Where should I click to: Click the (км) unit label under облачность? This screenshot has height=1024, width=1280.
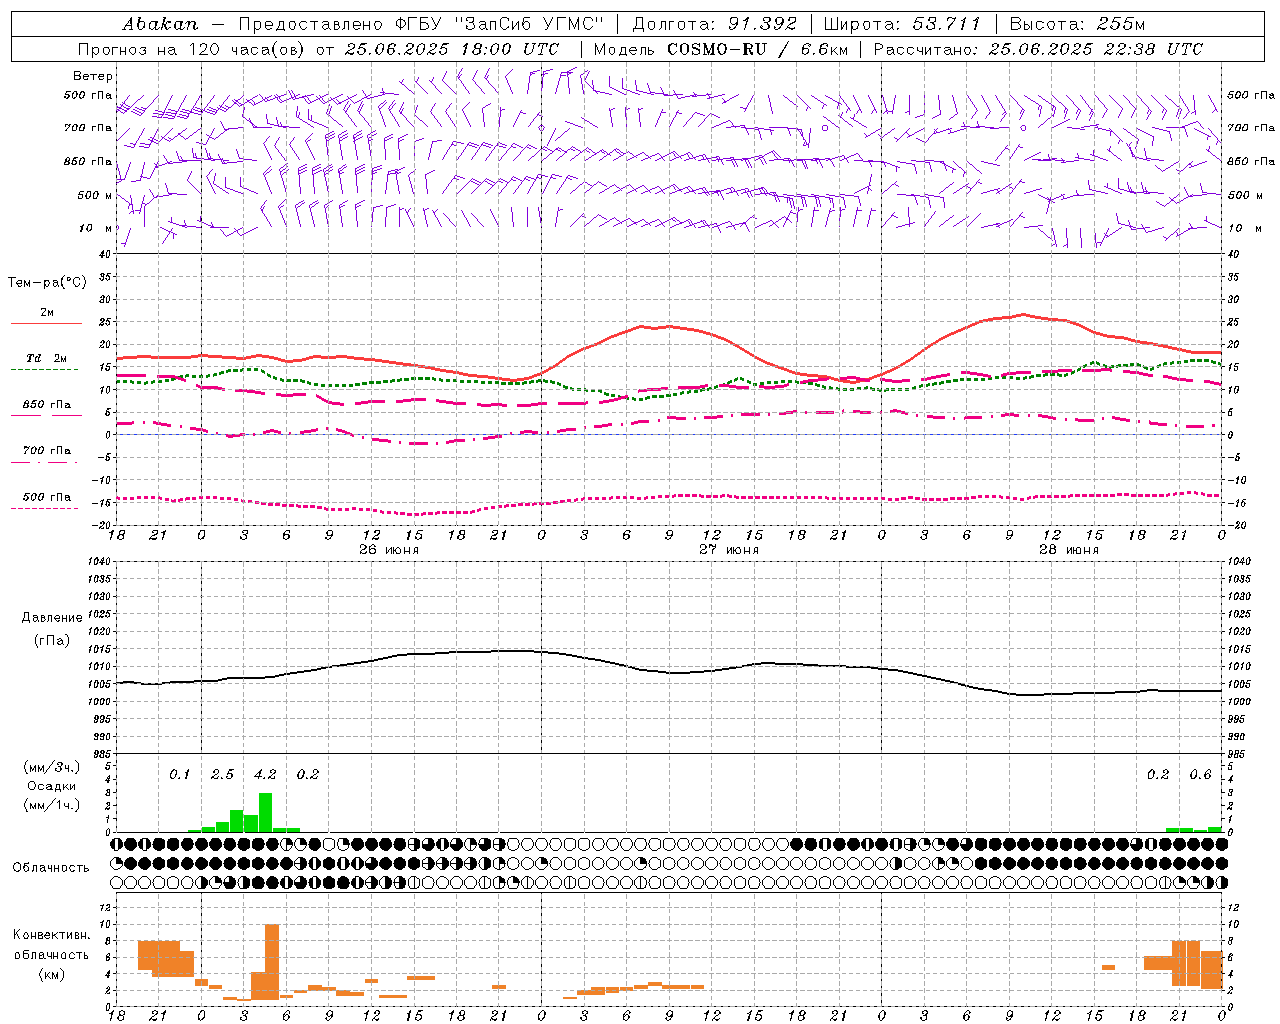tap(51, 974)
